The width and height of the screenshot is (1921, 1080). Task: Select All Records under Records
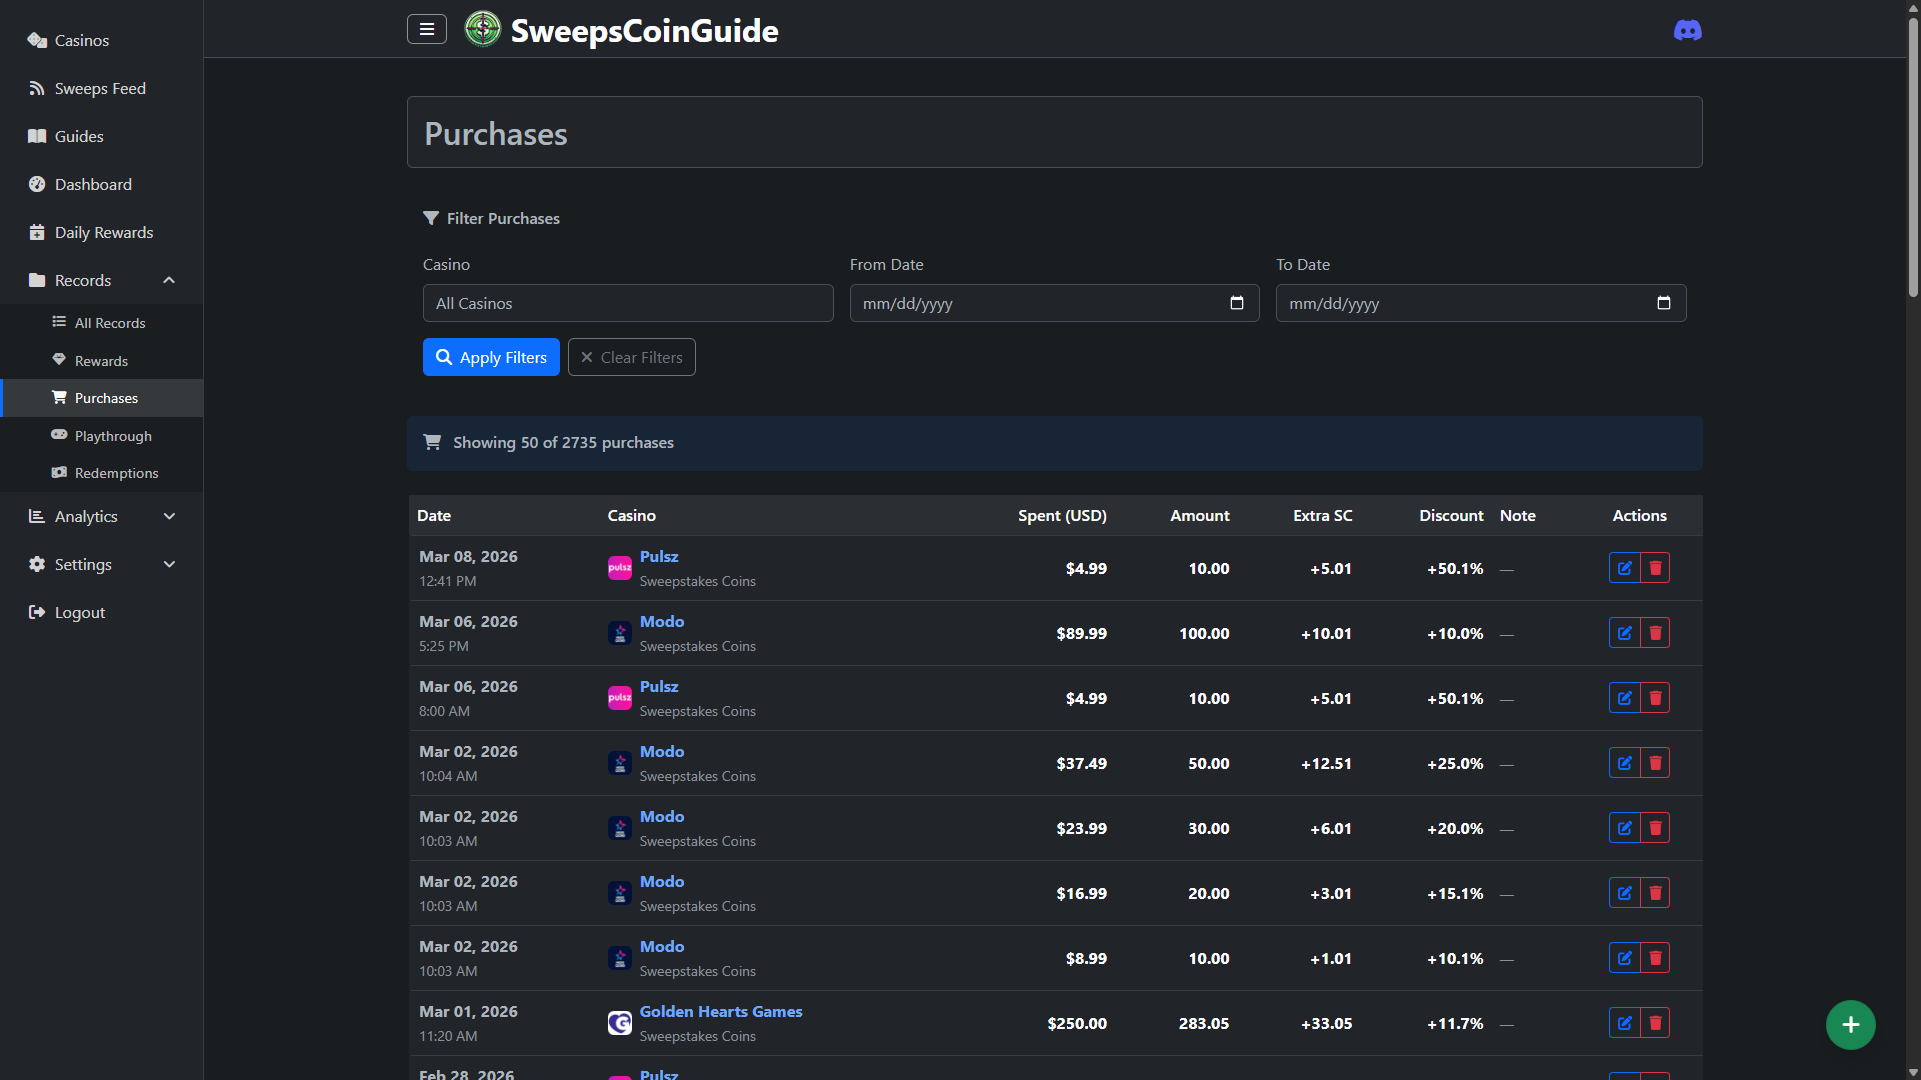pos(110,322)
